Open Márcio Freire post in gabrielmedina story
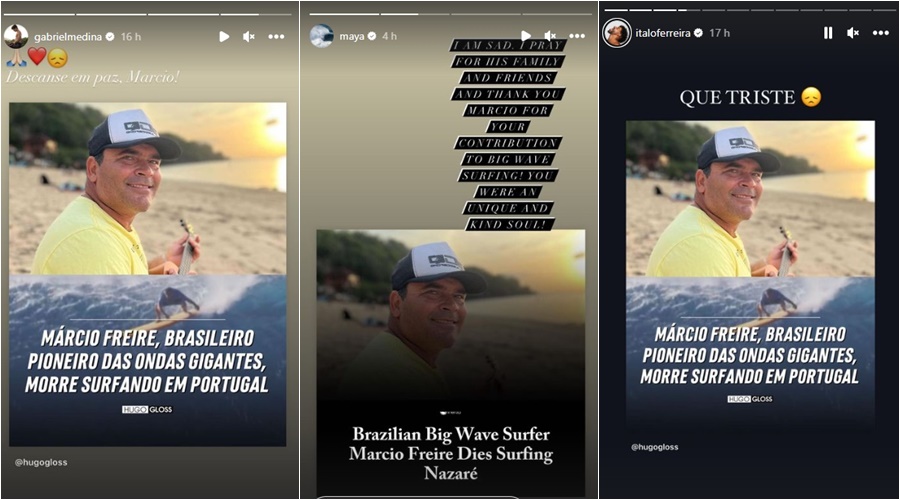The width and height of the screenshot is (900, 500). coord(148,274)
